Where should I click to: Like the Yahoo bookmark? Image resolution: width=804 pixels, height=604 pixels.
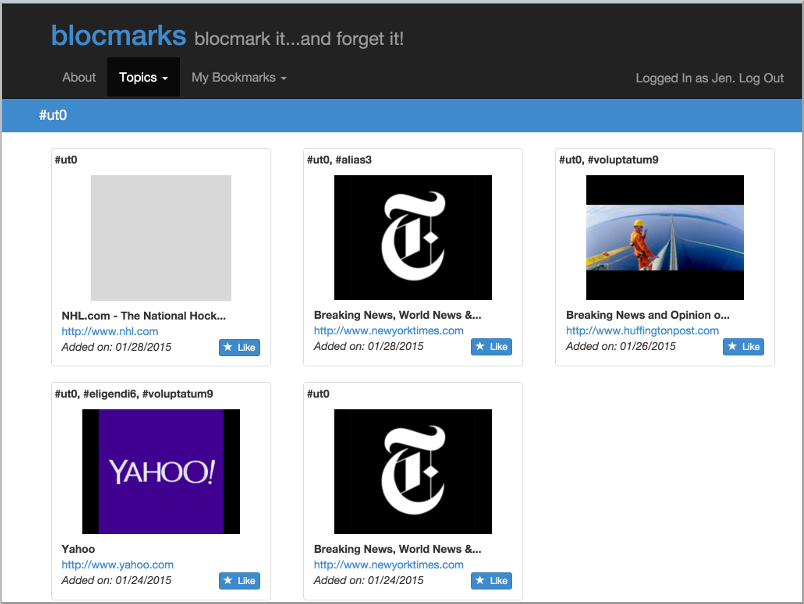[239, 580]
